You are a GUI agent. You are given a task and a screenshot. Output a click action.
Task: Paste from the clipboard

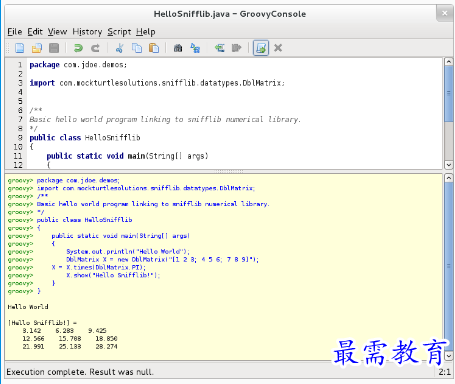[x=154, y=48]
